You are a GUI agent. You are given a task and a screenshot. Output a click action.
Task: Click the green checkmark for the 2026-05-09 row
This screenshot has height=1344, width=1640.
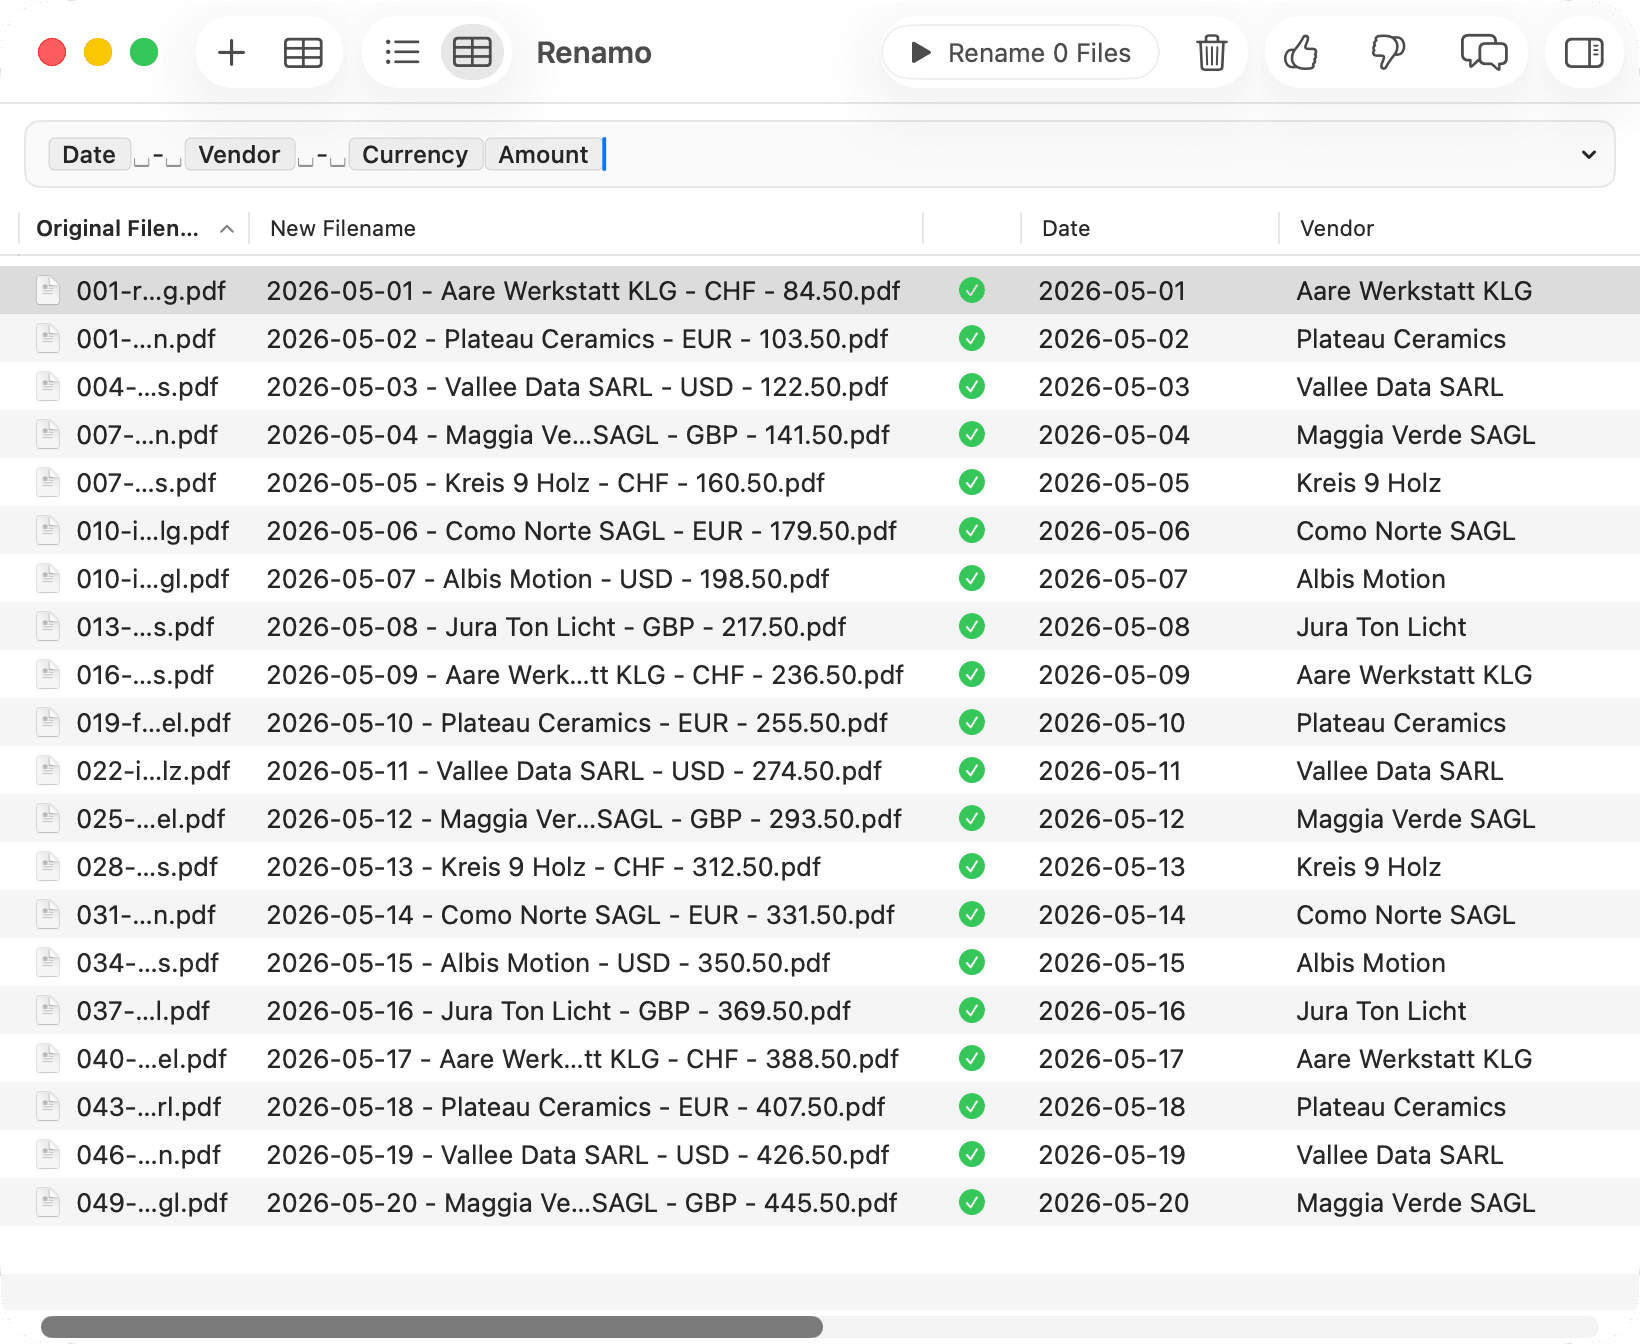(972, 675)
